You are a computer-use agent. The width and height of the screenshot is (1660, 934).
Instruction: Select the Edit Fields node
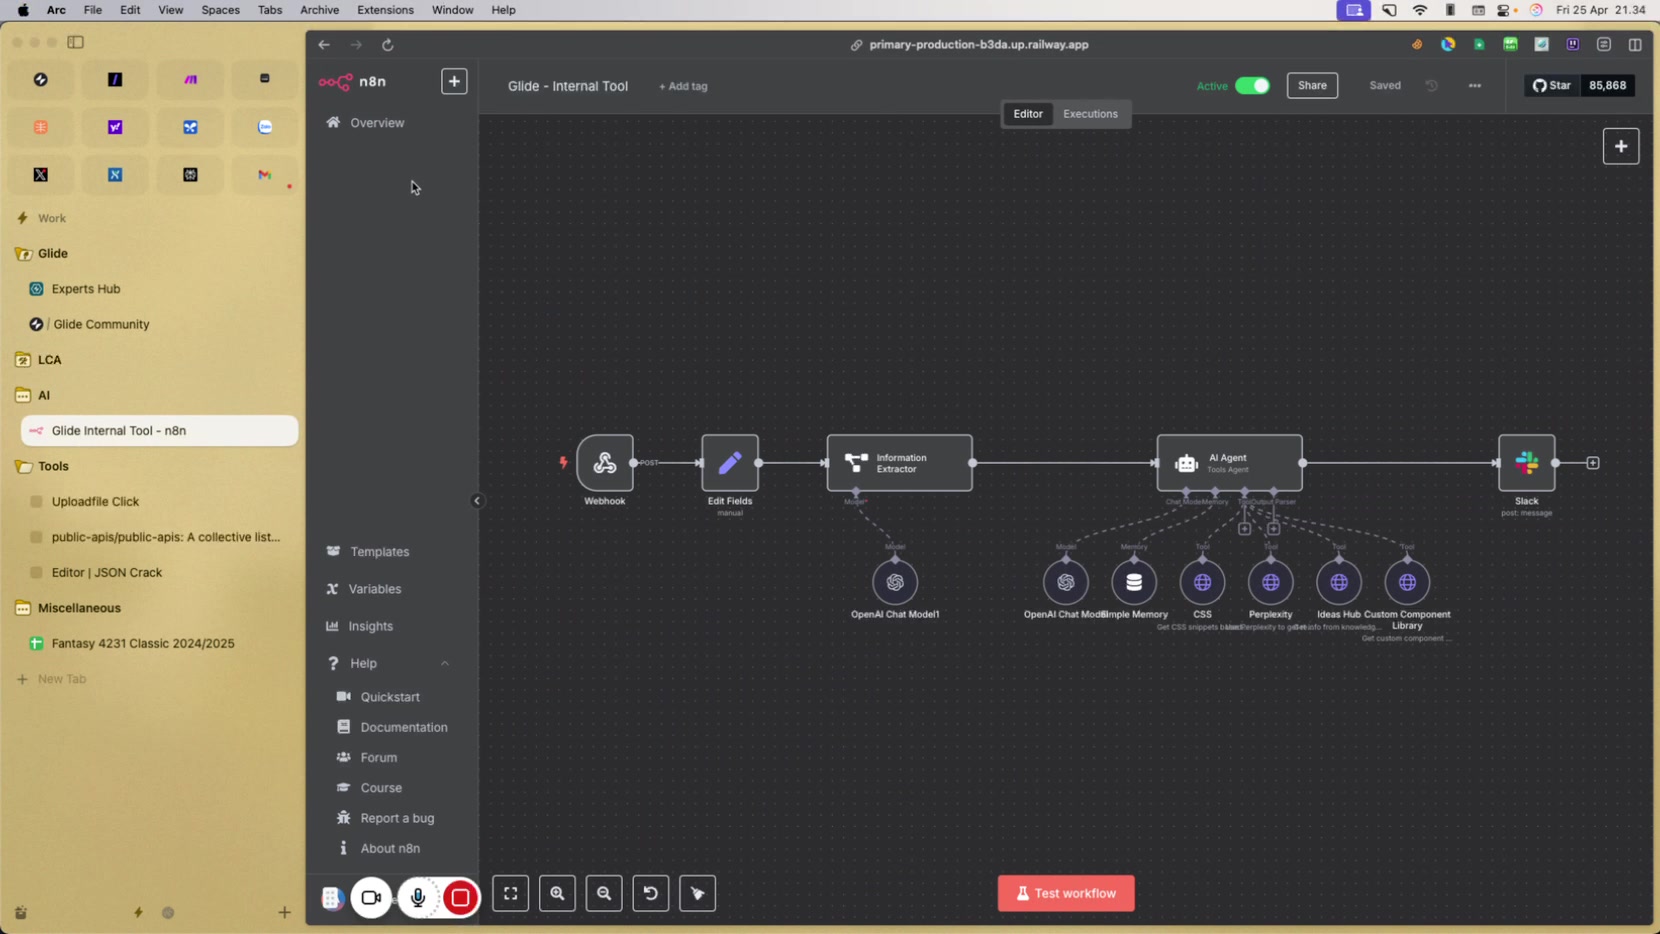pos(730,462)
